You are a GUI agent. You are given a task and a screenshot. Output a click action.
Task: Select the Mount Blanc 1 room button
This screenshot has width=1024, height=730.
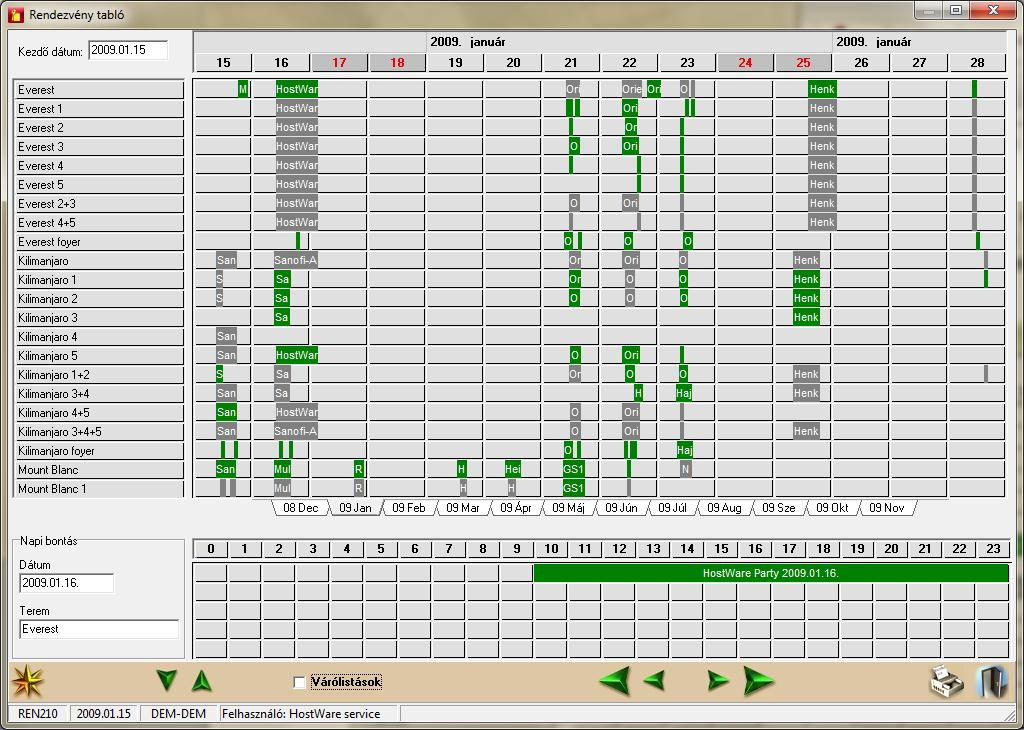(99, 488)
